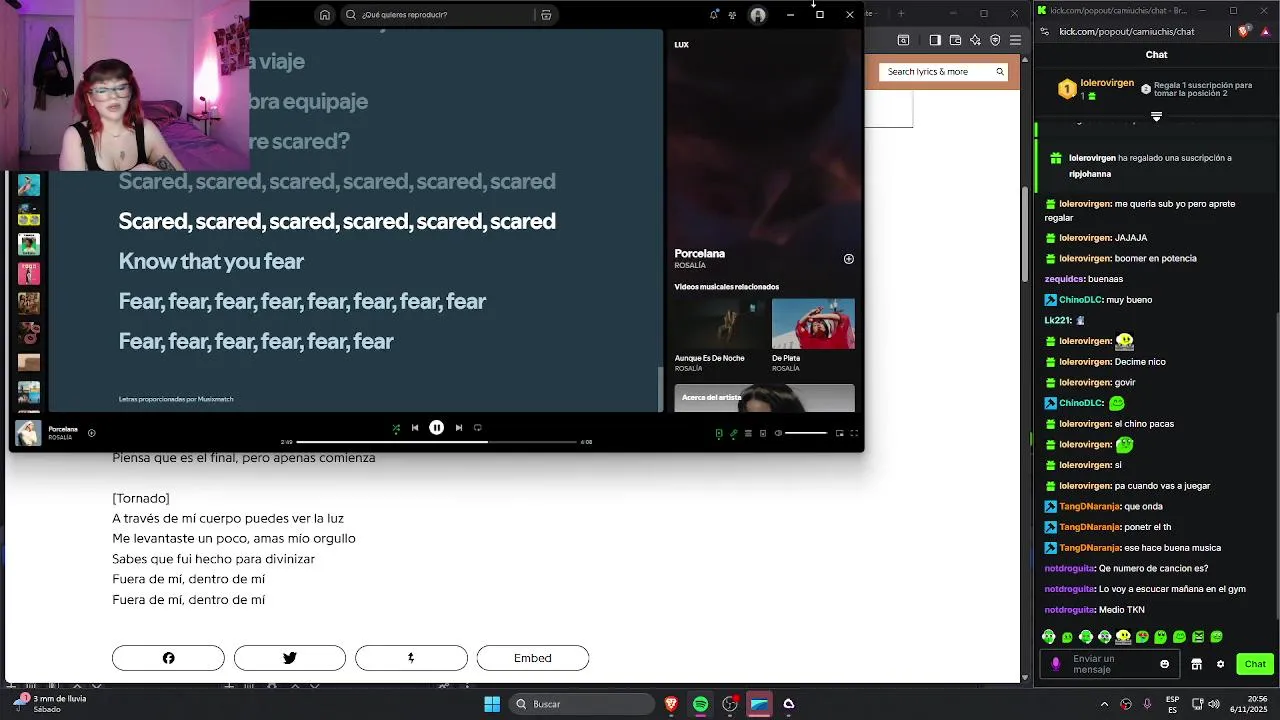Viewport: 1280px width, 720px height.
Task: Toggle the Now Playing view panel
Action: pos(719,433)
